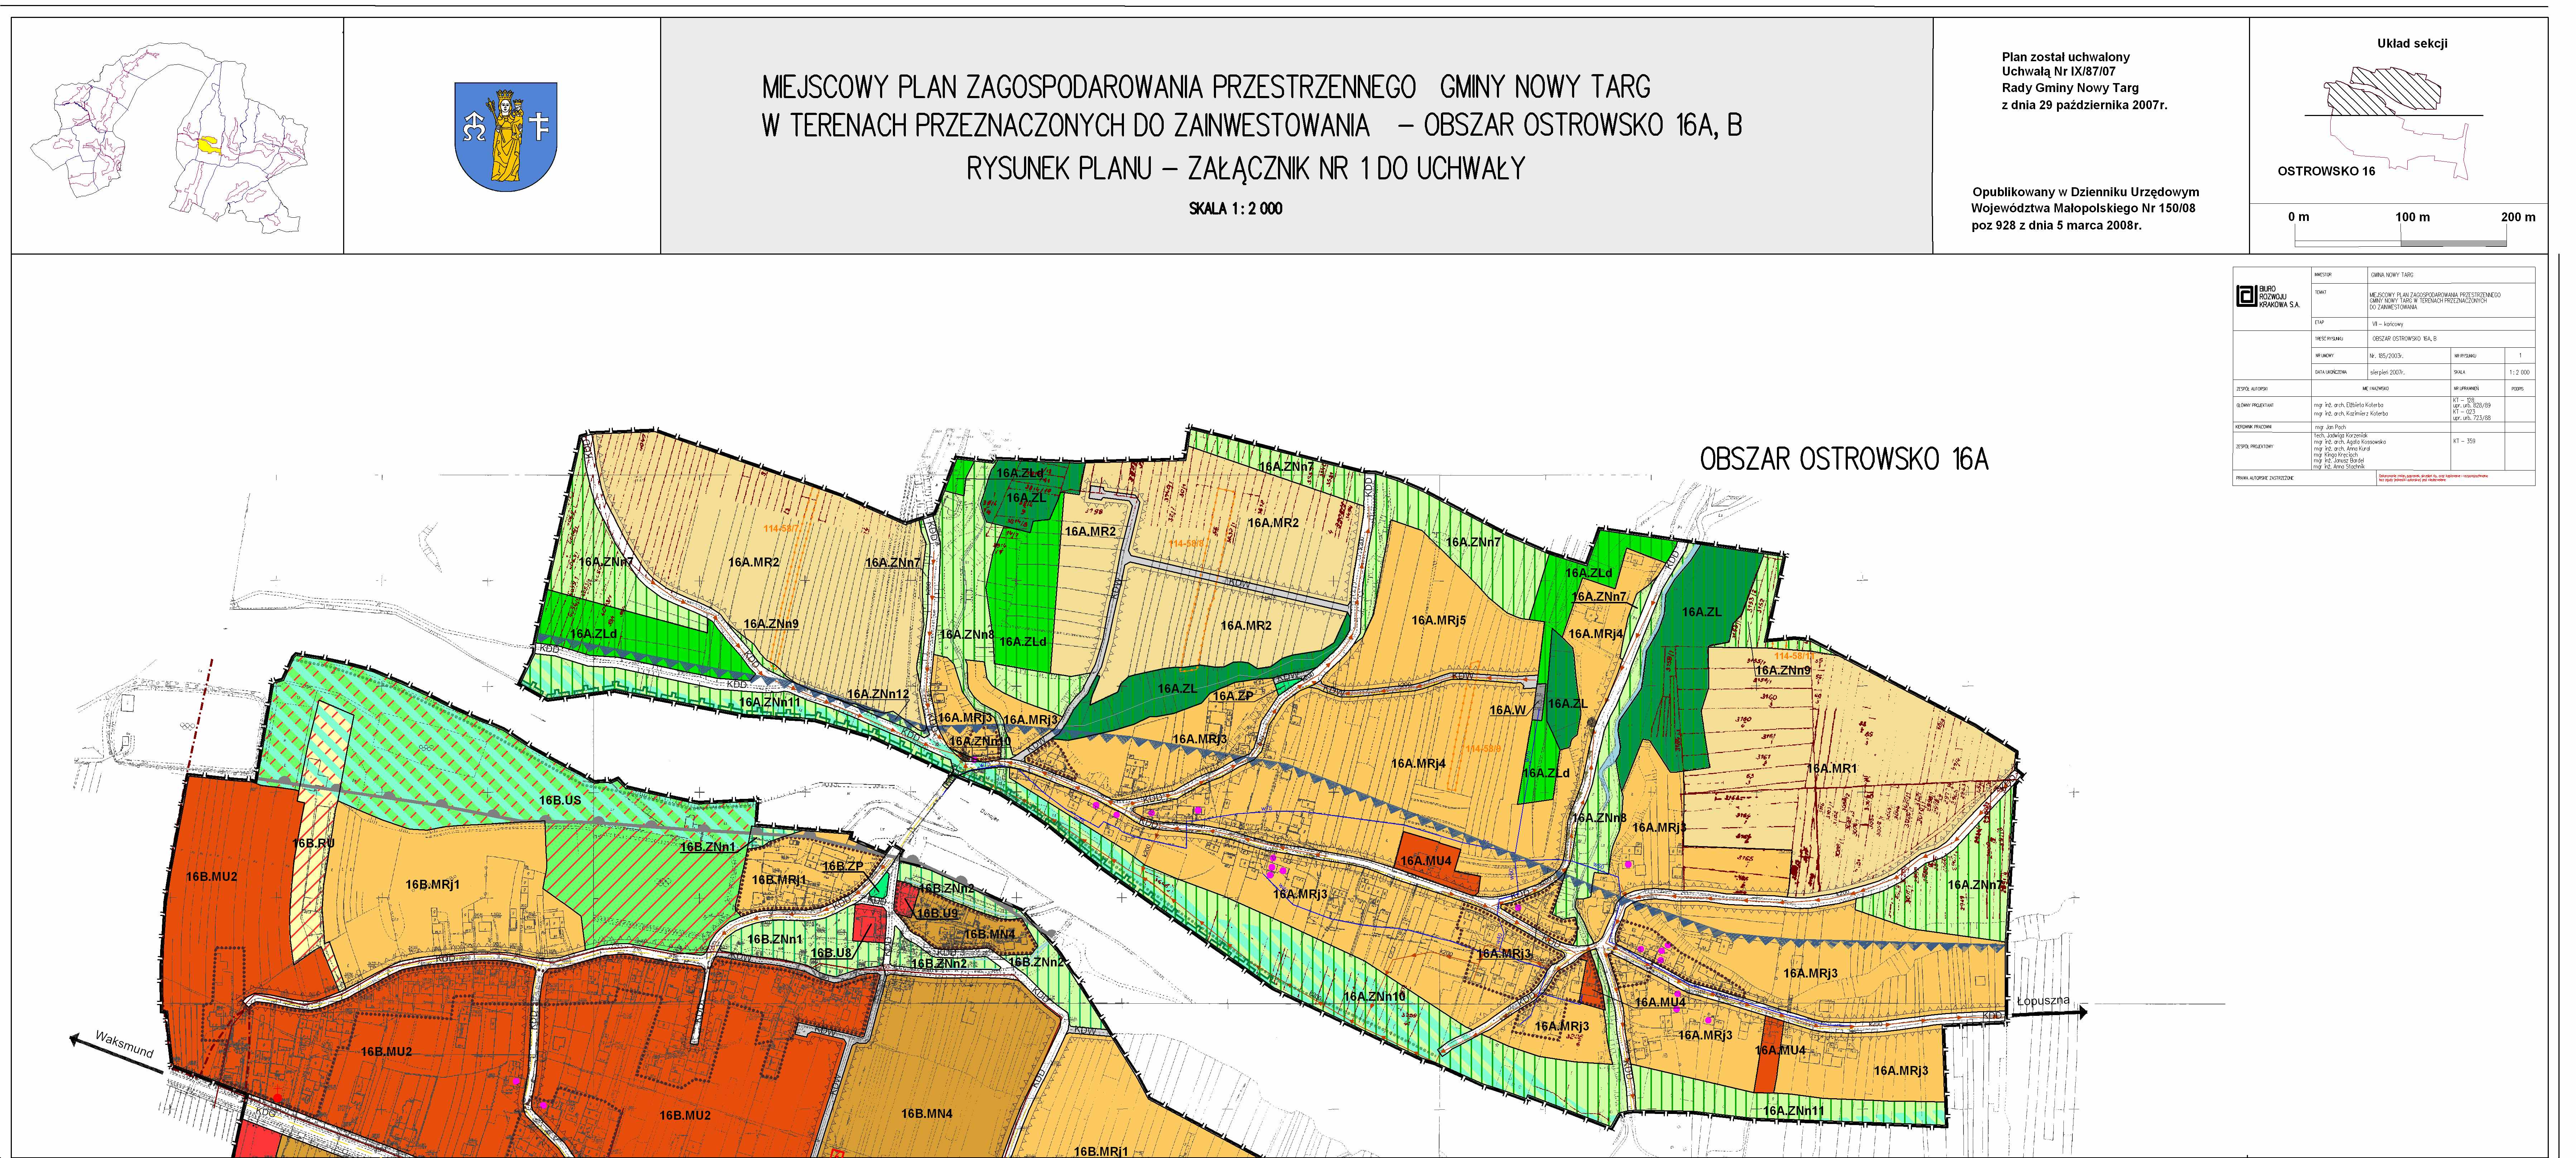Click the title block table under the logo
Image resolution: width=2576 pixels, height=1158 pixels.
[2384, 376]
